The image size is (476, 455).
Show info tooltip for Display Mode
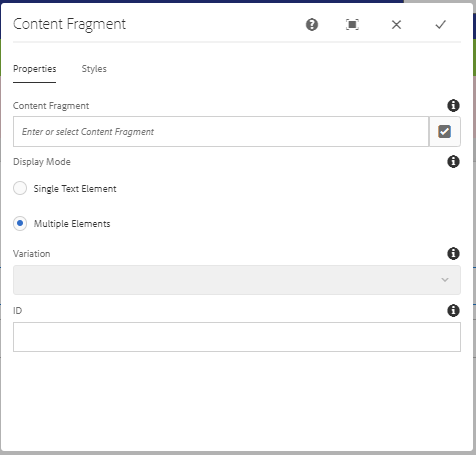[453, 162]
